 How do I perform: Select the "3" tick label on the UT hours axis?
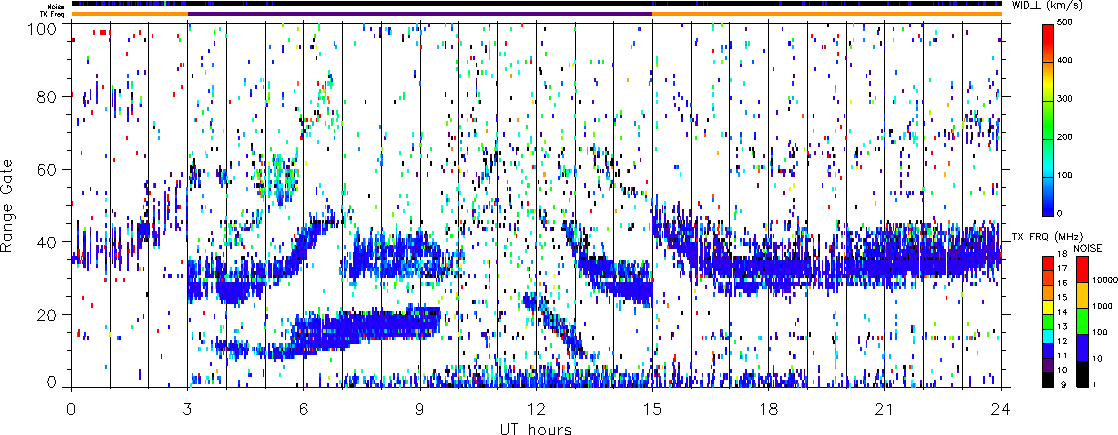(188, 407)
